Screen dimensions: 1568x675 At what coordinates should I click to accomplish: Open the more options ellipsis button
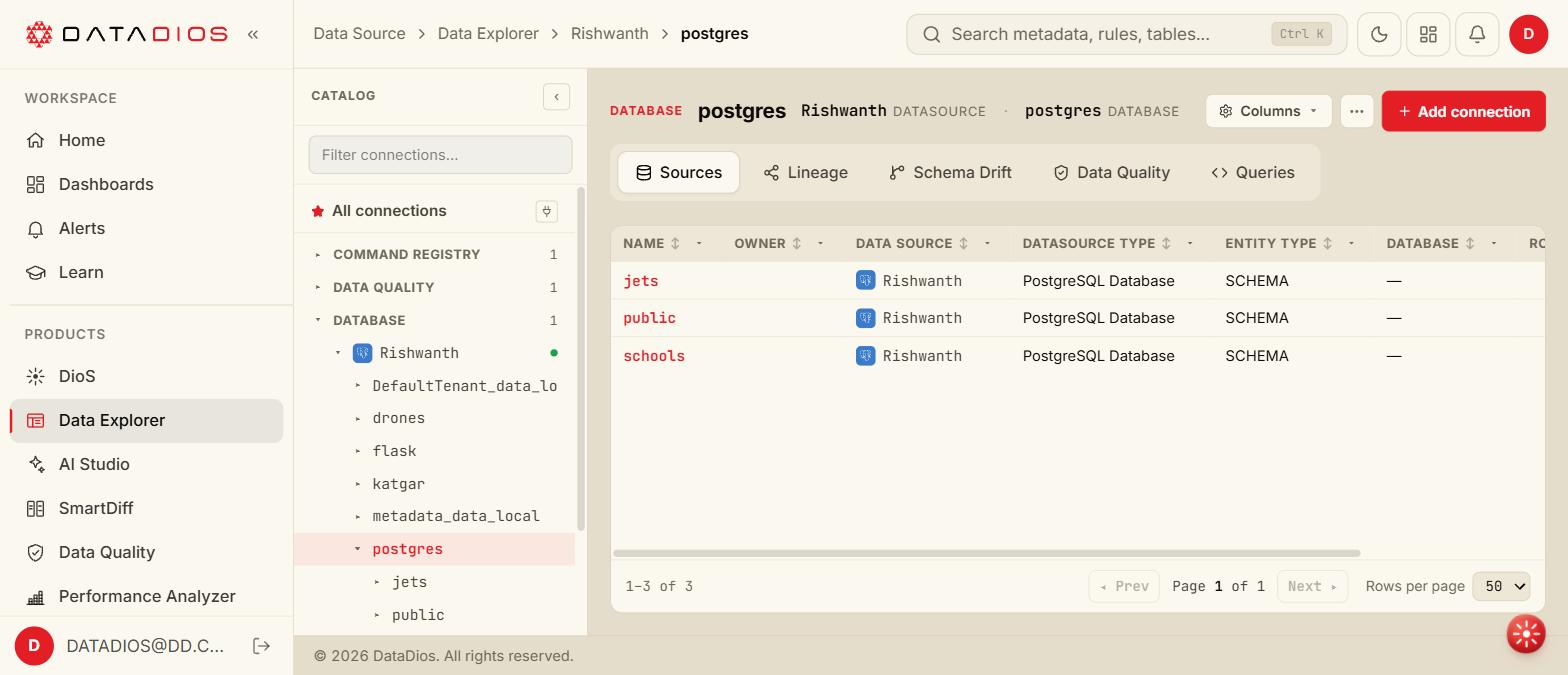[x=1356, y=111]
